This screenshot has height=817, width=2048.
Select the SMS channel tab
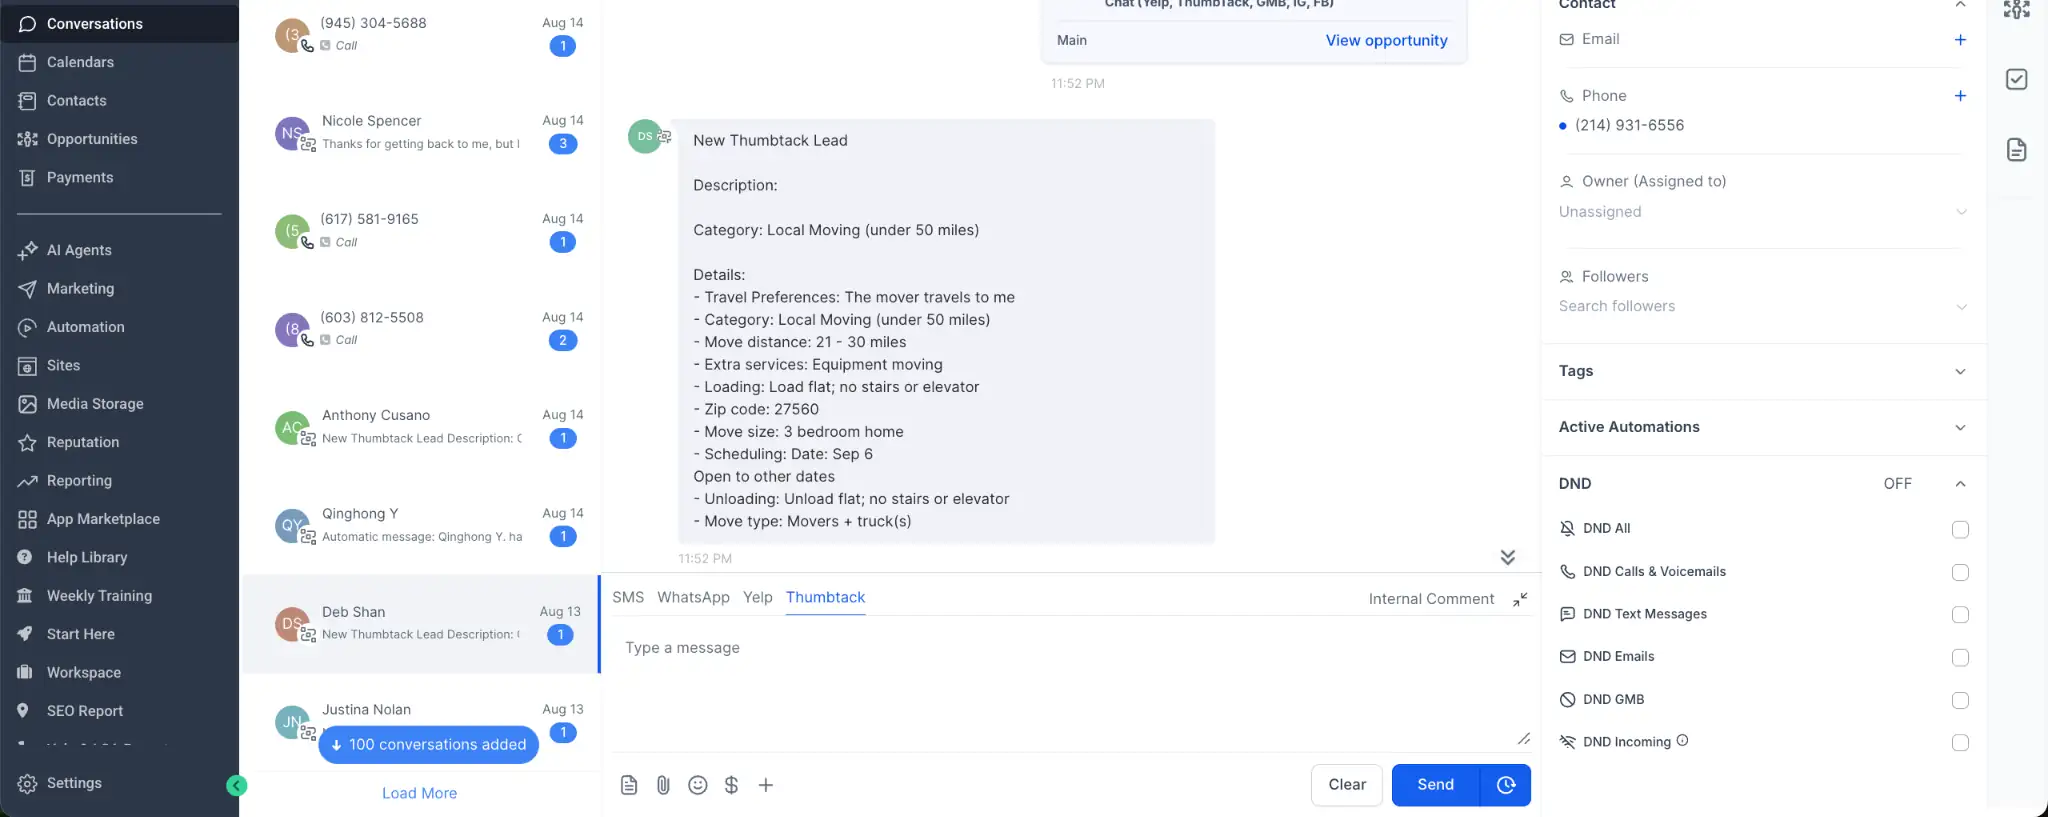click(628, 597)
